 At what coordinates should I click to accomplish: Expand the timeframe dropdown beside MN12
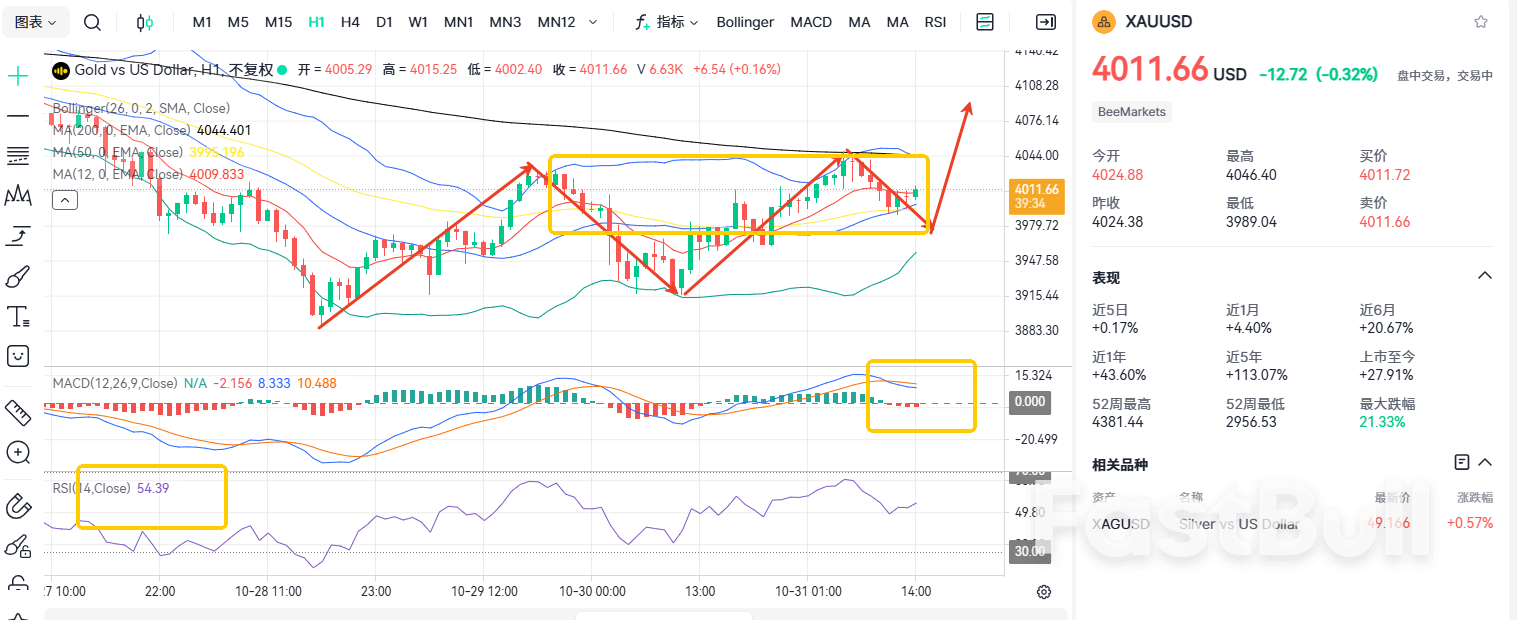(x=591, y=21)
